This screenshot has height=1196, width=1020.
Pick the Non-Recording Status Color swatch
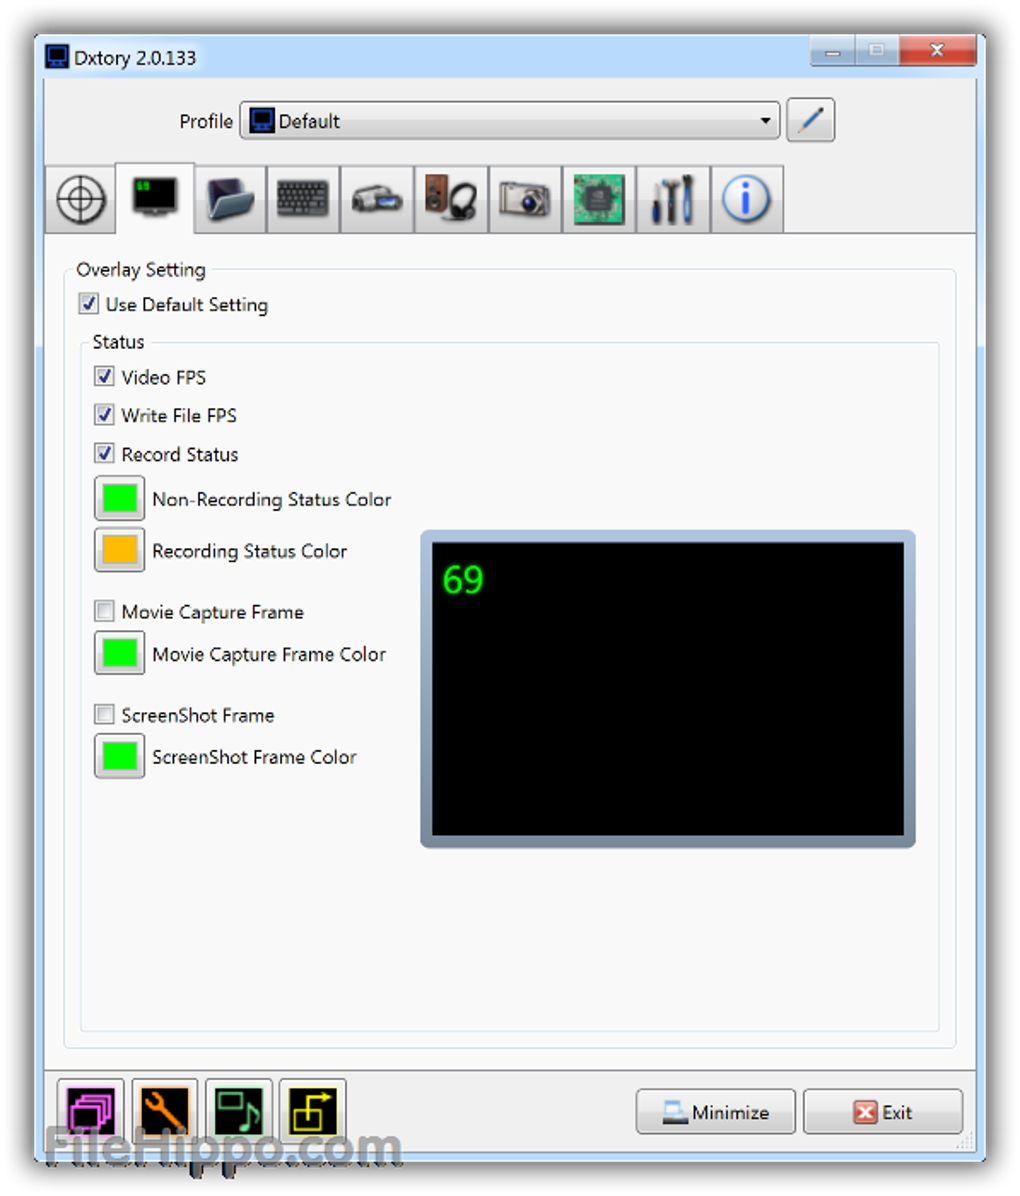[x=120, y=498]
